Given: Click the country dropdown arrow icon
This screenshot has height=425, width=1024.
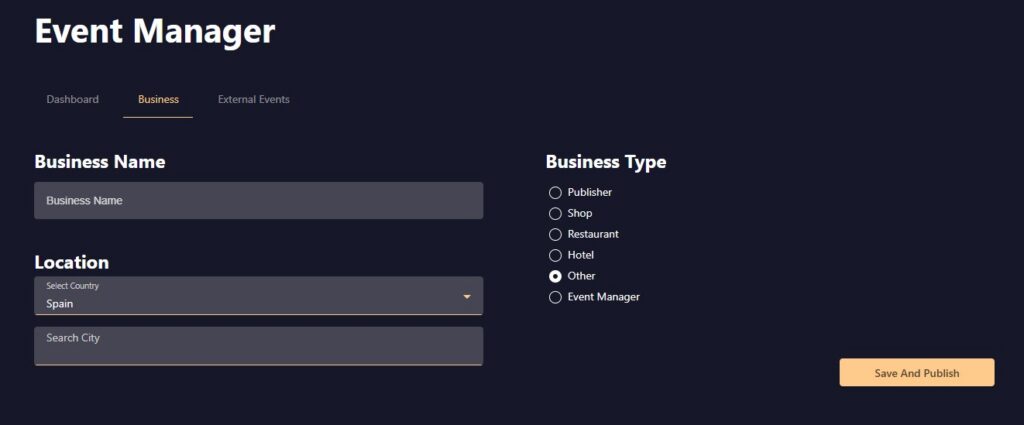Looking at the screenshot, I should pyautogui.click(x=467, y=296).
